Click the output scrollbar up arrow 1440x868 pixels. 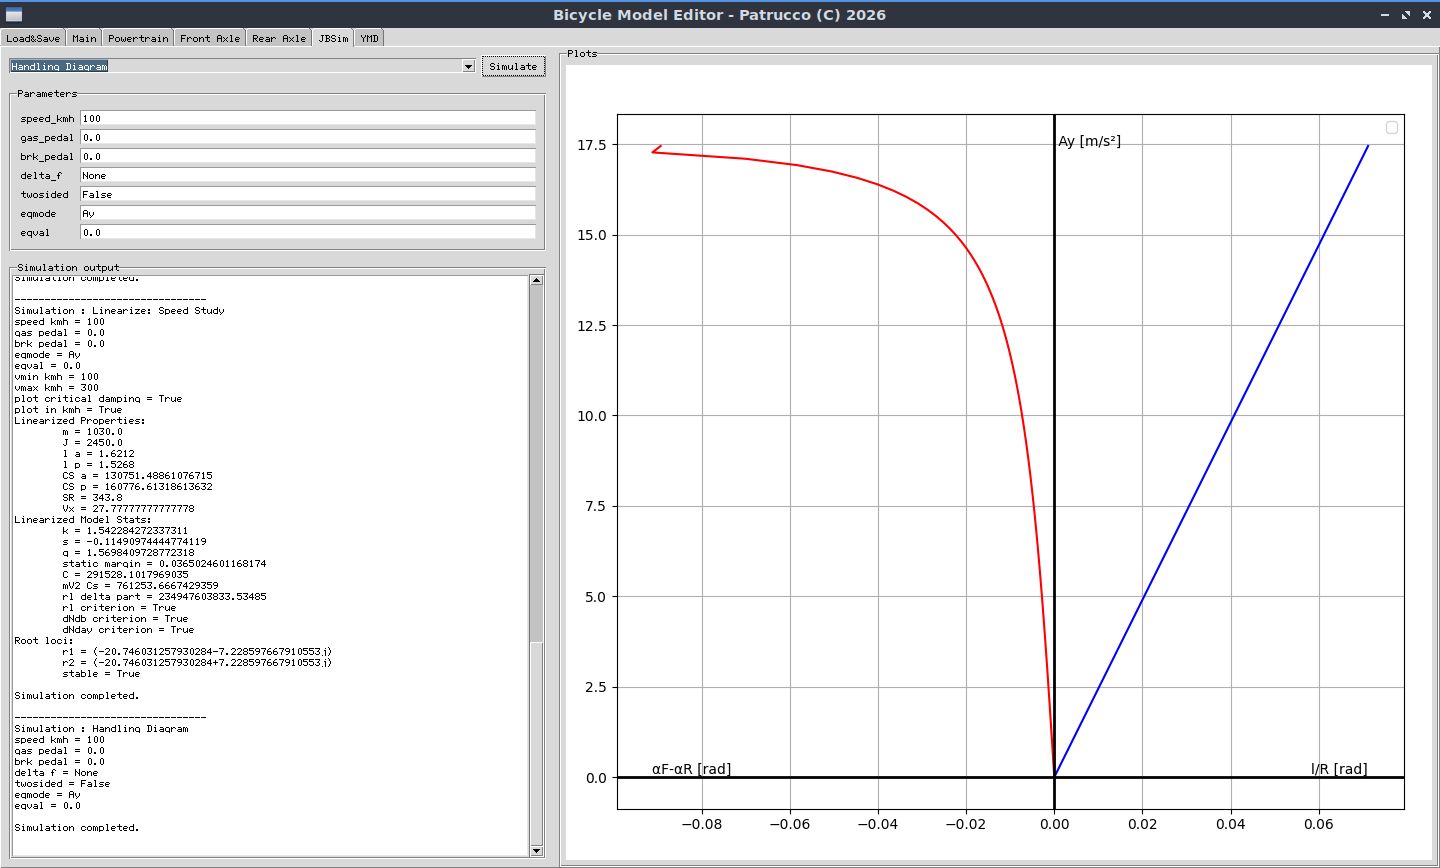pos(536,280)
